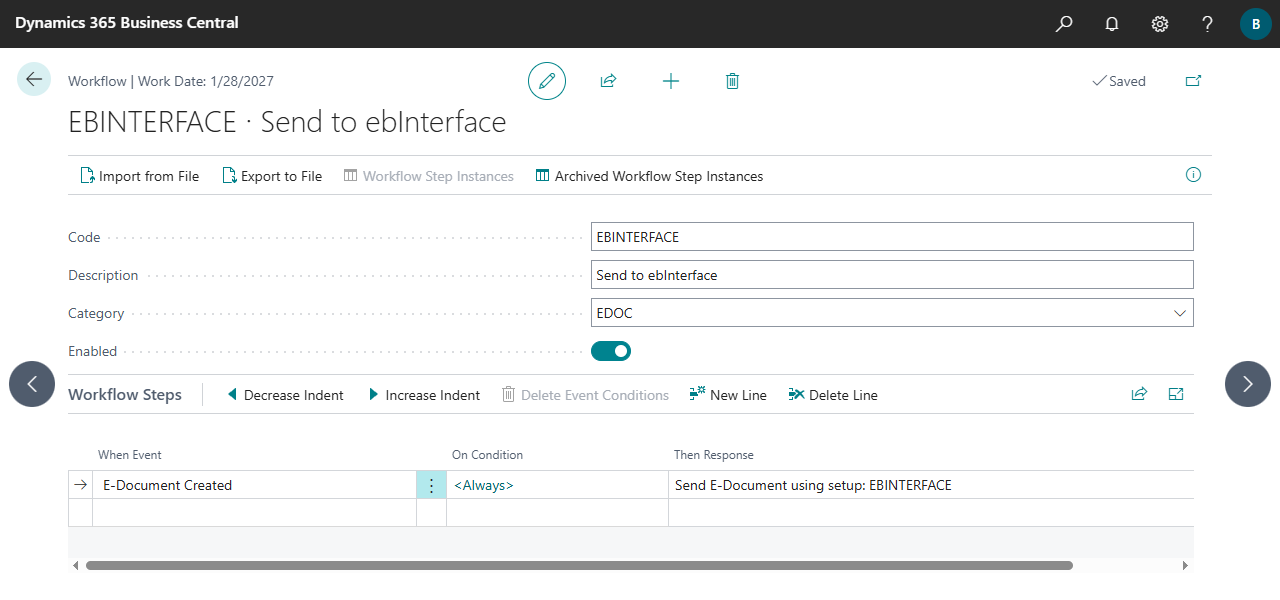1280x600 pixels.
Task: Click Import from File
Action: click(140, 176)
